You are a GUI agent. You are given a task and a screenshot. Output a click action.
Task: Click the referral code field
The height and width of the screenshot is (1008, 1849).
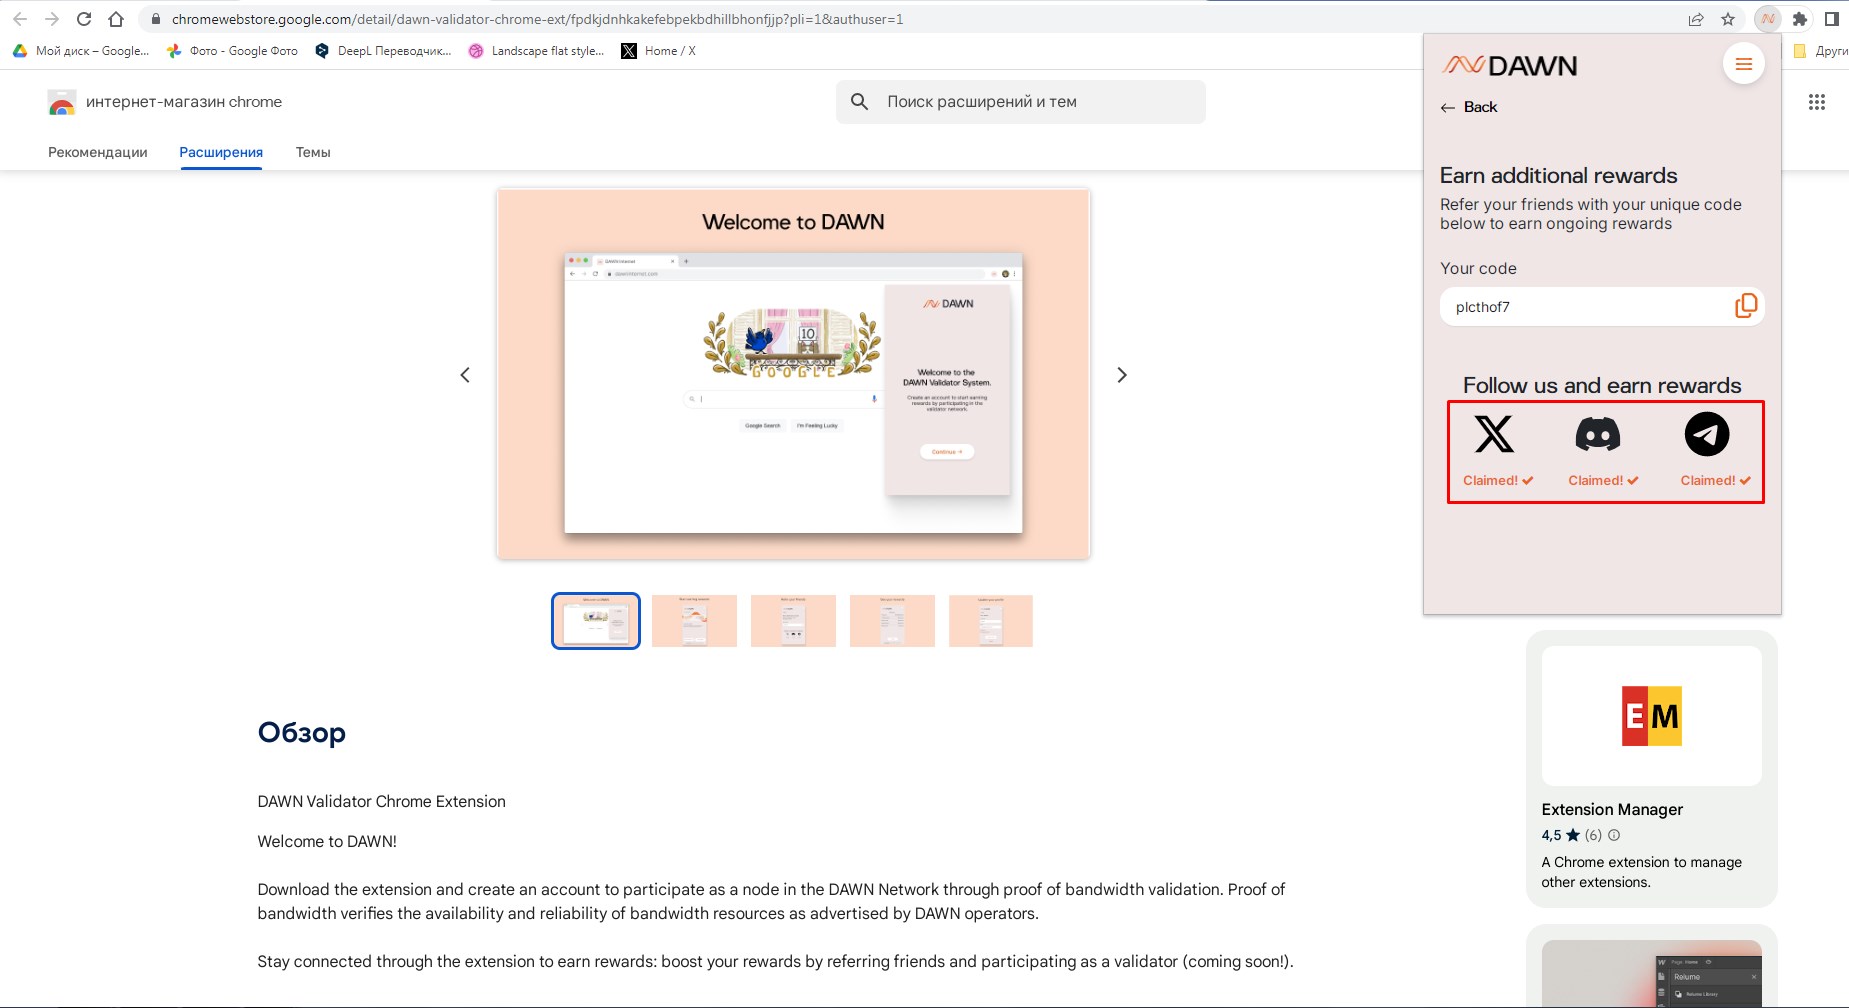click(x=1602, y=307)
